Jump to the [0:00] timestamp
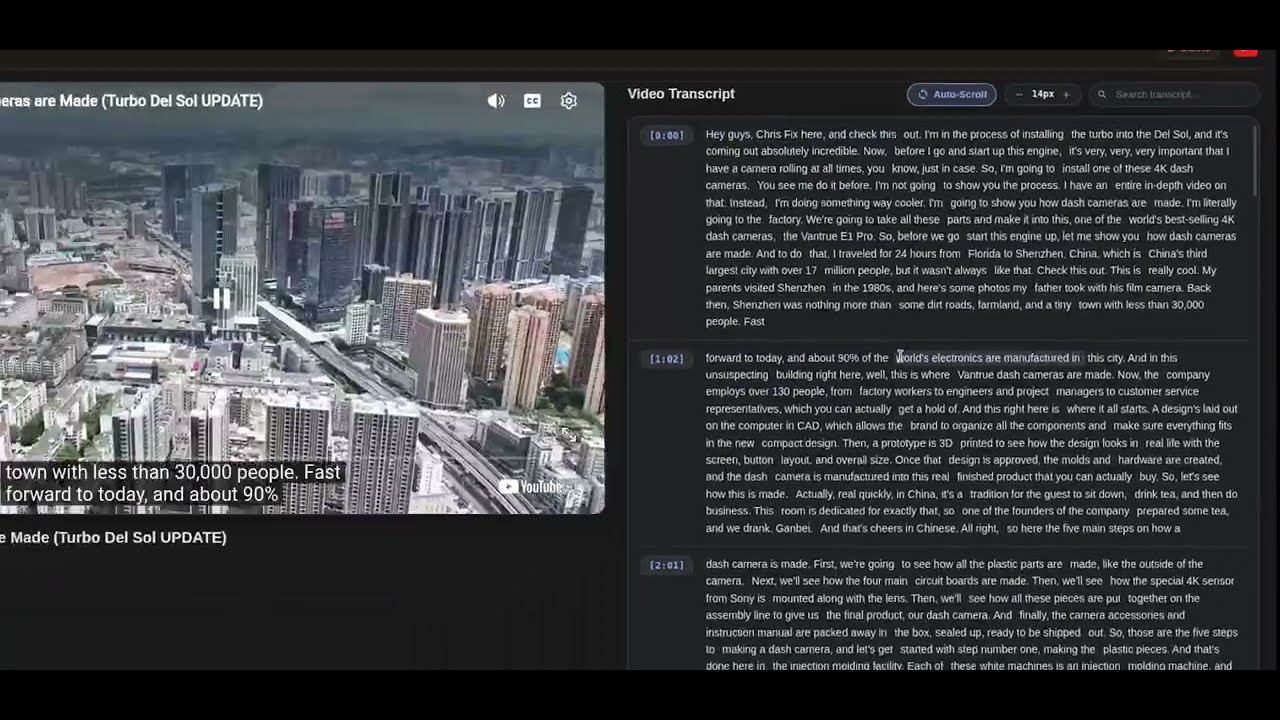This screenshot has width=1280, height=720. point(667,135)
